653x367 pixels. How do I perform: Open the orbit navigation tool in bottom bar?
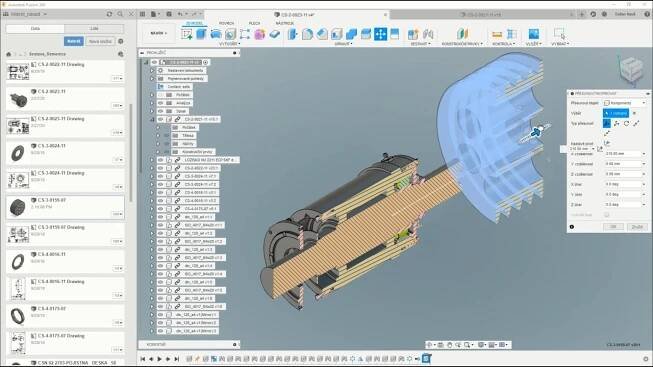pyautogui.click(x=430, y=345)
